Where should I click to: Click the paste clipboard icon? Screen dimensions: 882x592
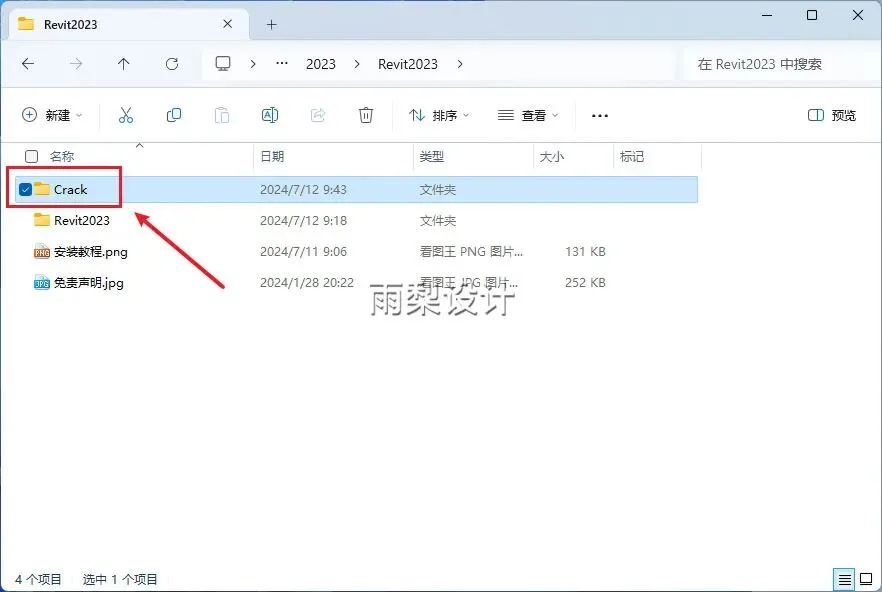[x=222, y=115]
